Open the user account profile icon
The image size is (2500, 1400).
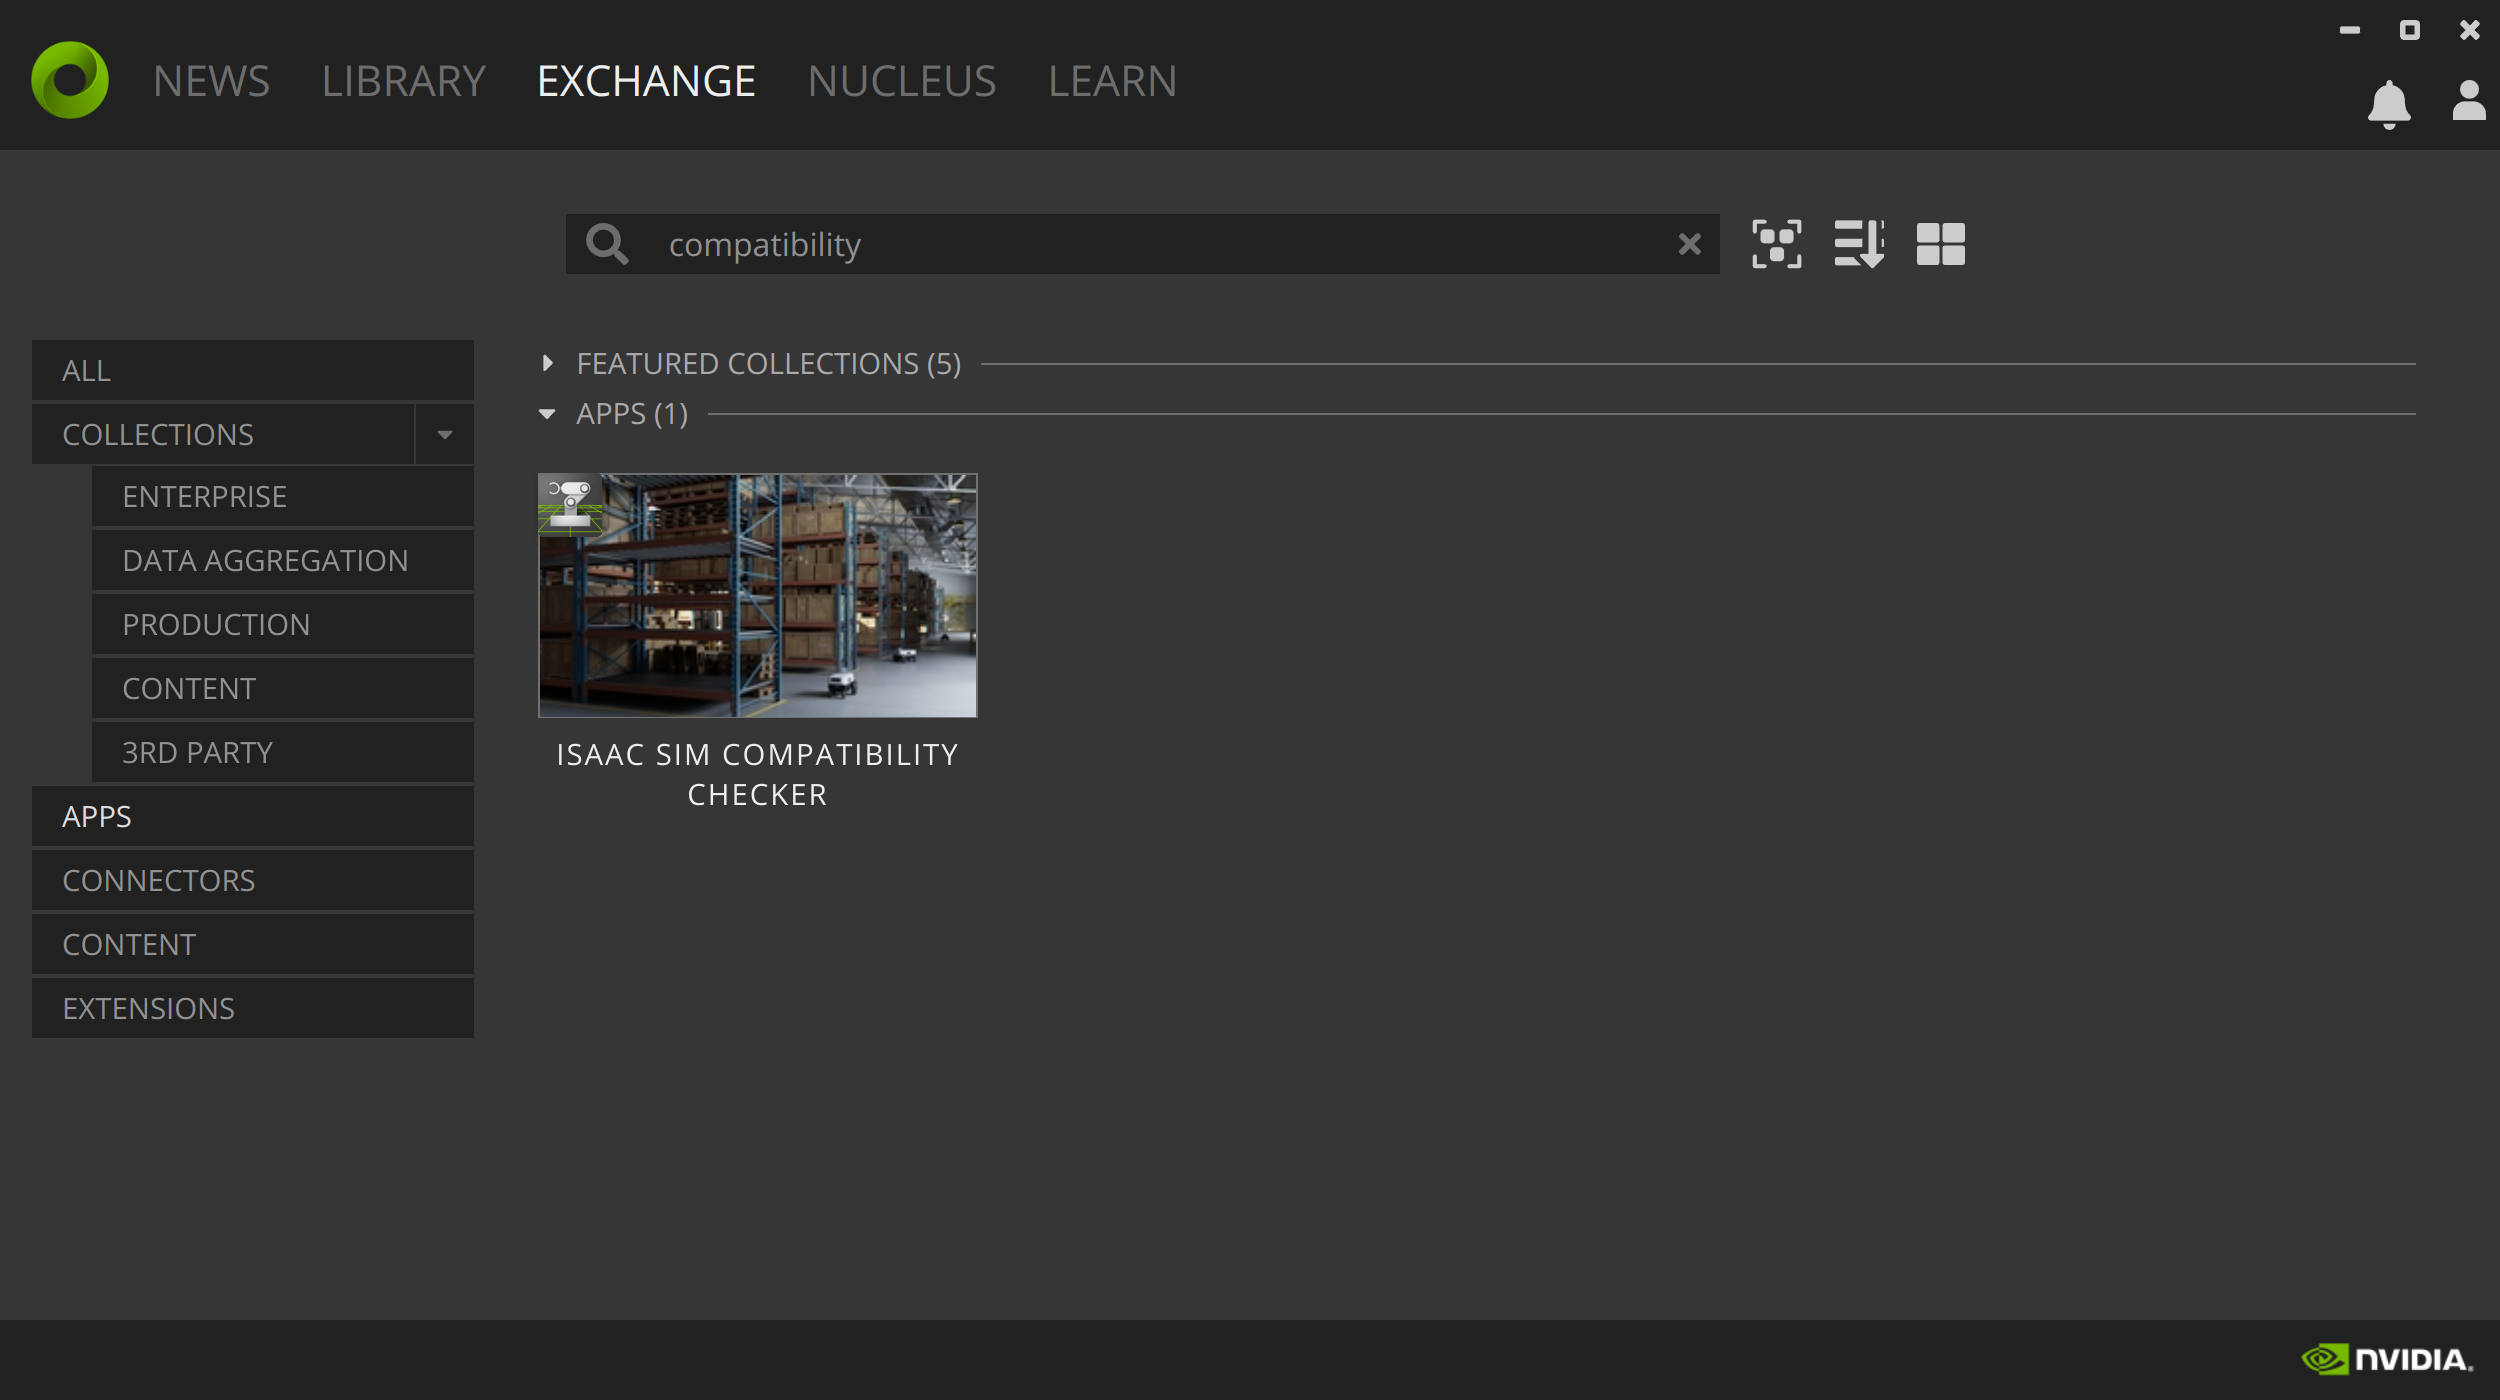[2469, 100]
